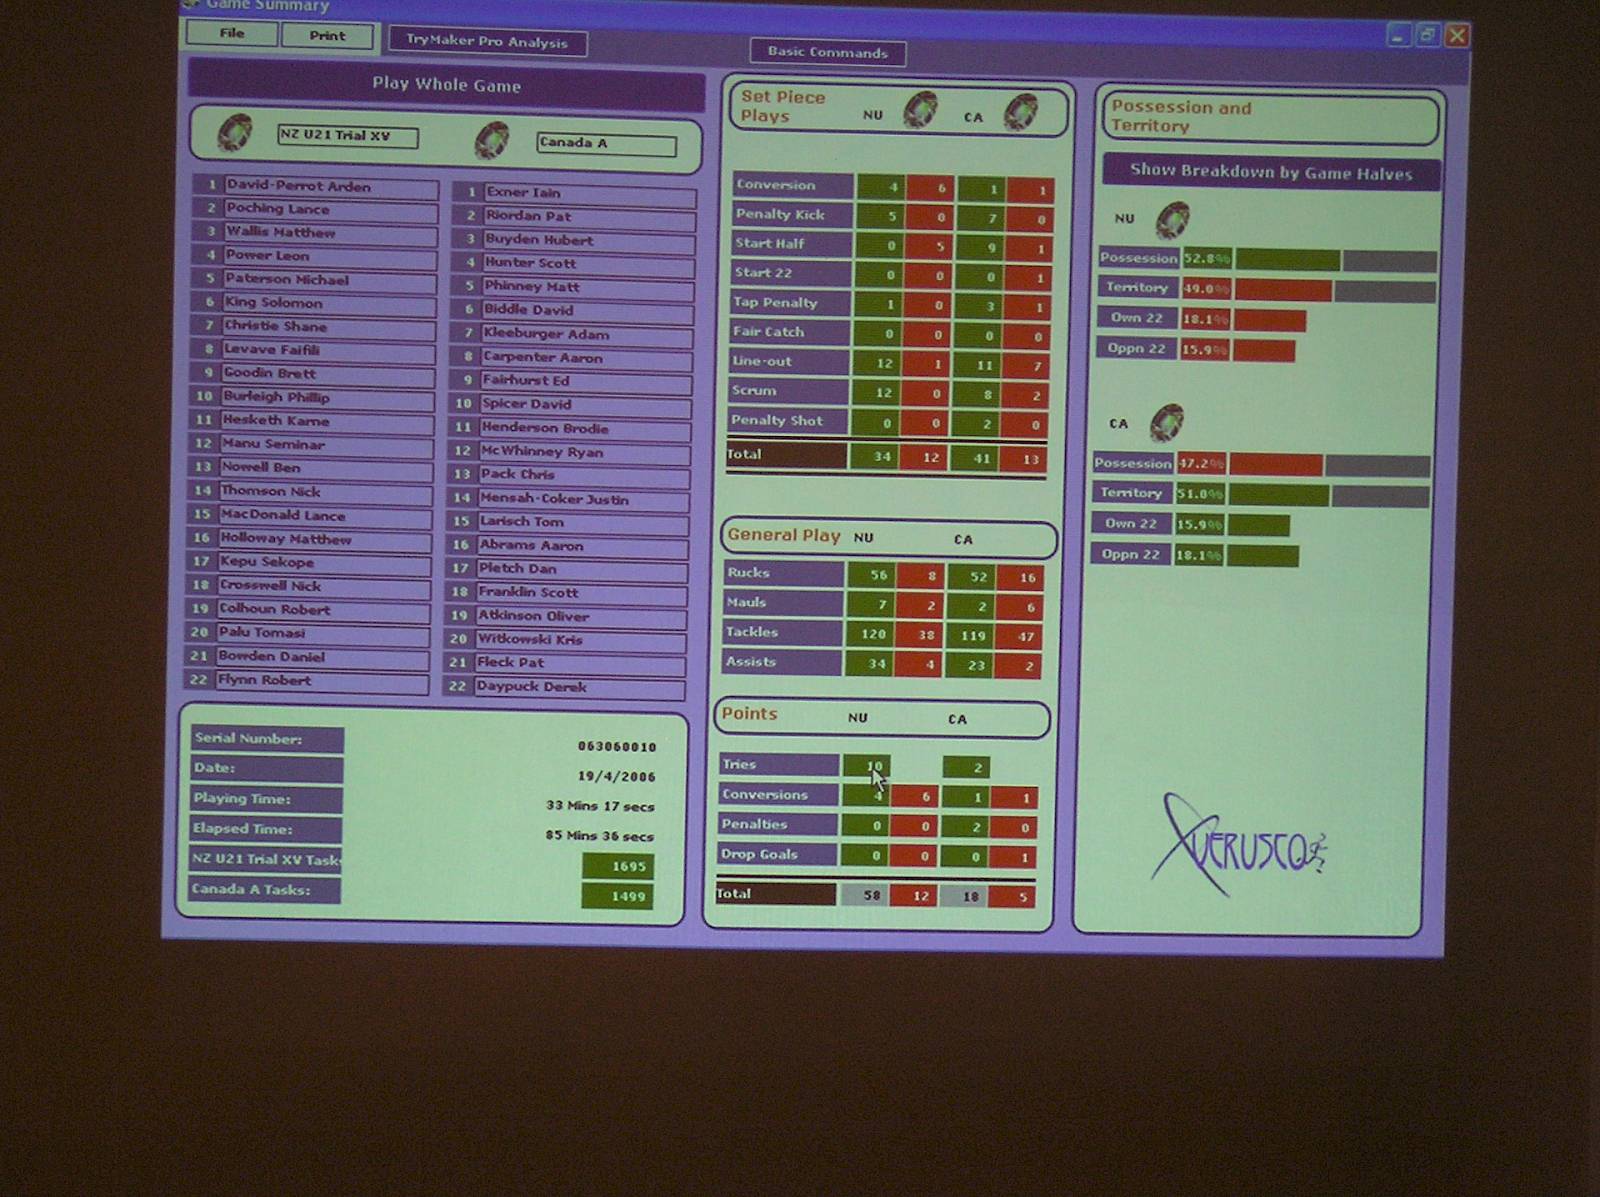Viewport: 1600px width, 1197px height.
Task: Click rugby ball icon left of Canada A field
Action: (491, 140)
